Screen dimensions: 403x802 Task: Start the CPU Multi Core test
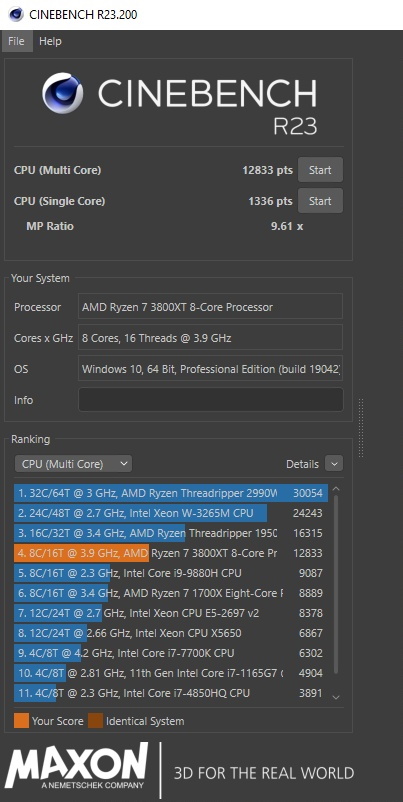pyautogui.click(x=320, y=170)
